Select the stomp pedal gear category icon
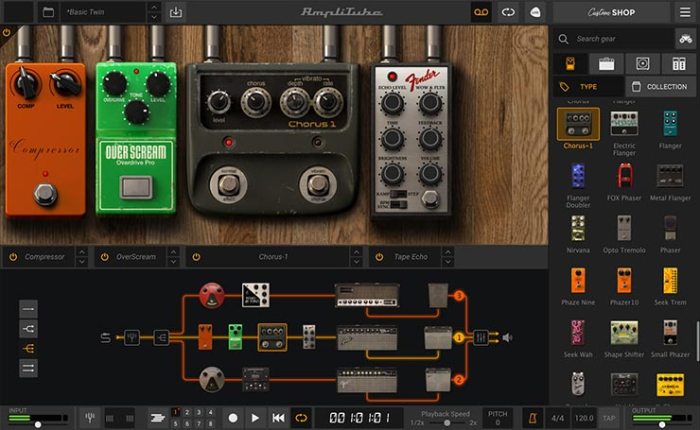The image size is (700, 430). (x=570, y=64)
